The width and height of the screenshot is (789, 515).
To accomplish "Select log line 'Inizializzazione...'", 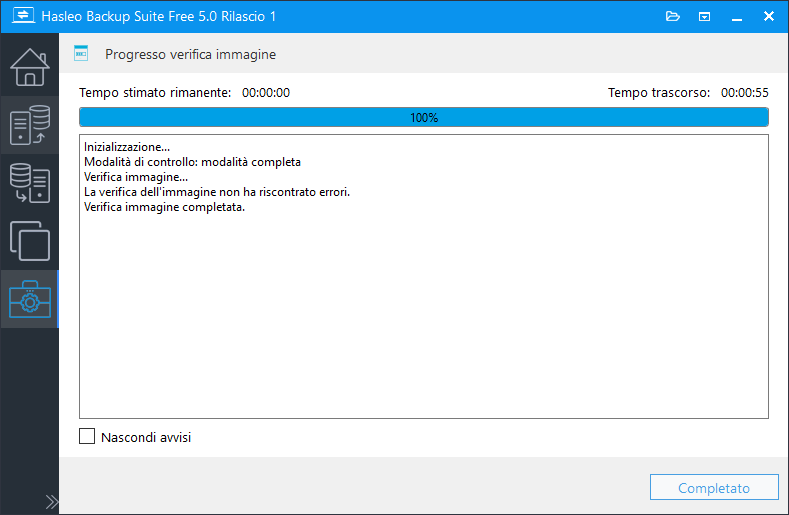I will click(127, 147).
